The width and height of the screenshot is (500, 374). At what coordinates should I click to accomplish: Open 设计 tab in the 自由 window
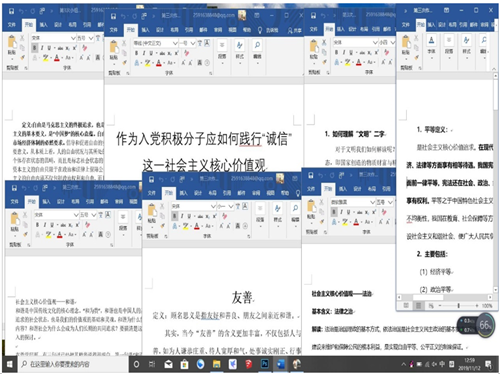(58, 25)
